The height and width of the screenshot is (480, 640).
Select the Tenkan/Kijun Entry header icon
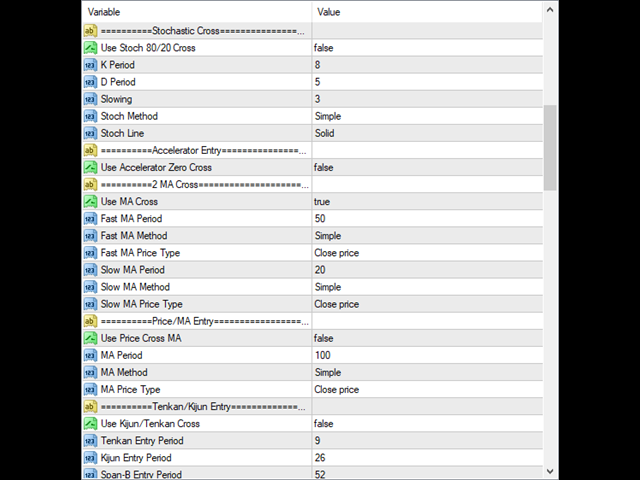[x=89, y=407]
